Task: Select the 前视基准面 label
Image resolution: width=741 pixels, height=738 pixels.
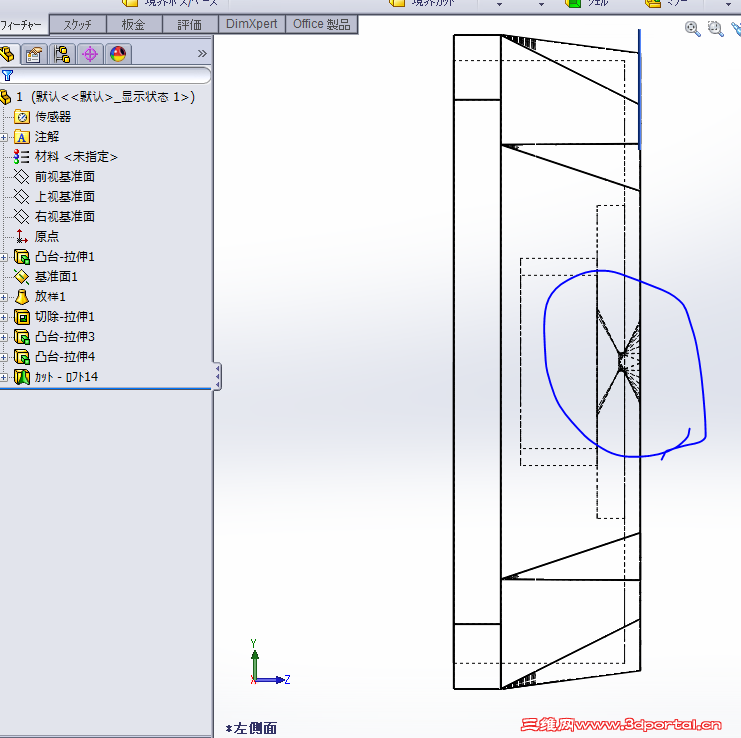Action: (x=65, y=176)
